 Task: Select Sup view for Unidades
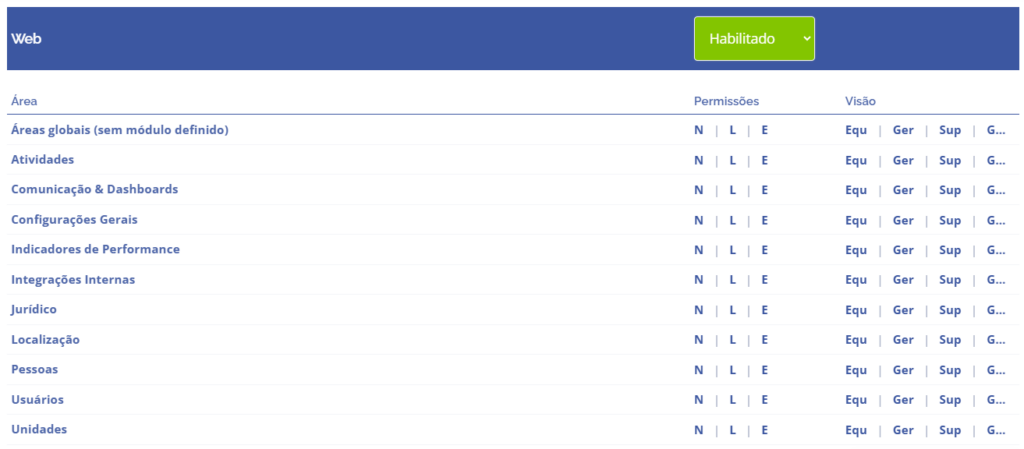tap(949, 430)
